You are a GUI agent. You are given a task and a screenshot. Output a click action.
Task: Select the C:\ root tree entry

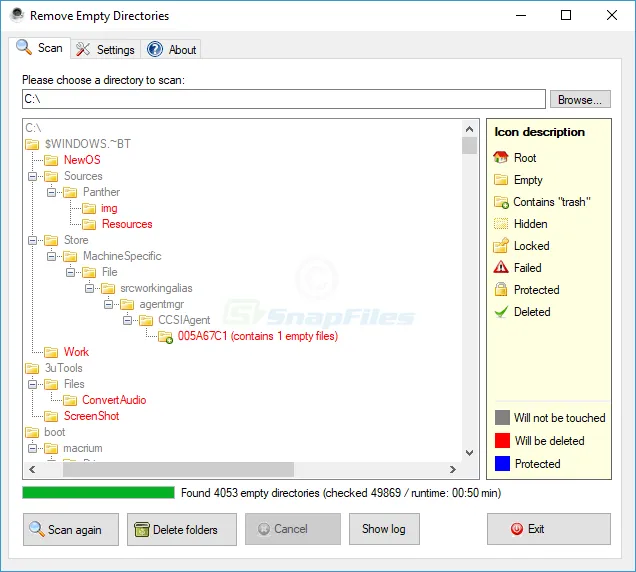(33, 128)
